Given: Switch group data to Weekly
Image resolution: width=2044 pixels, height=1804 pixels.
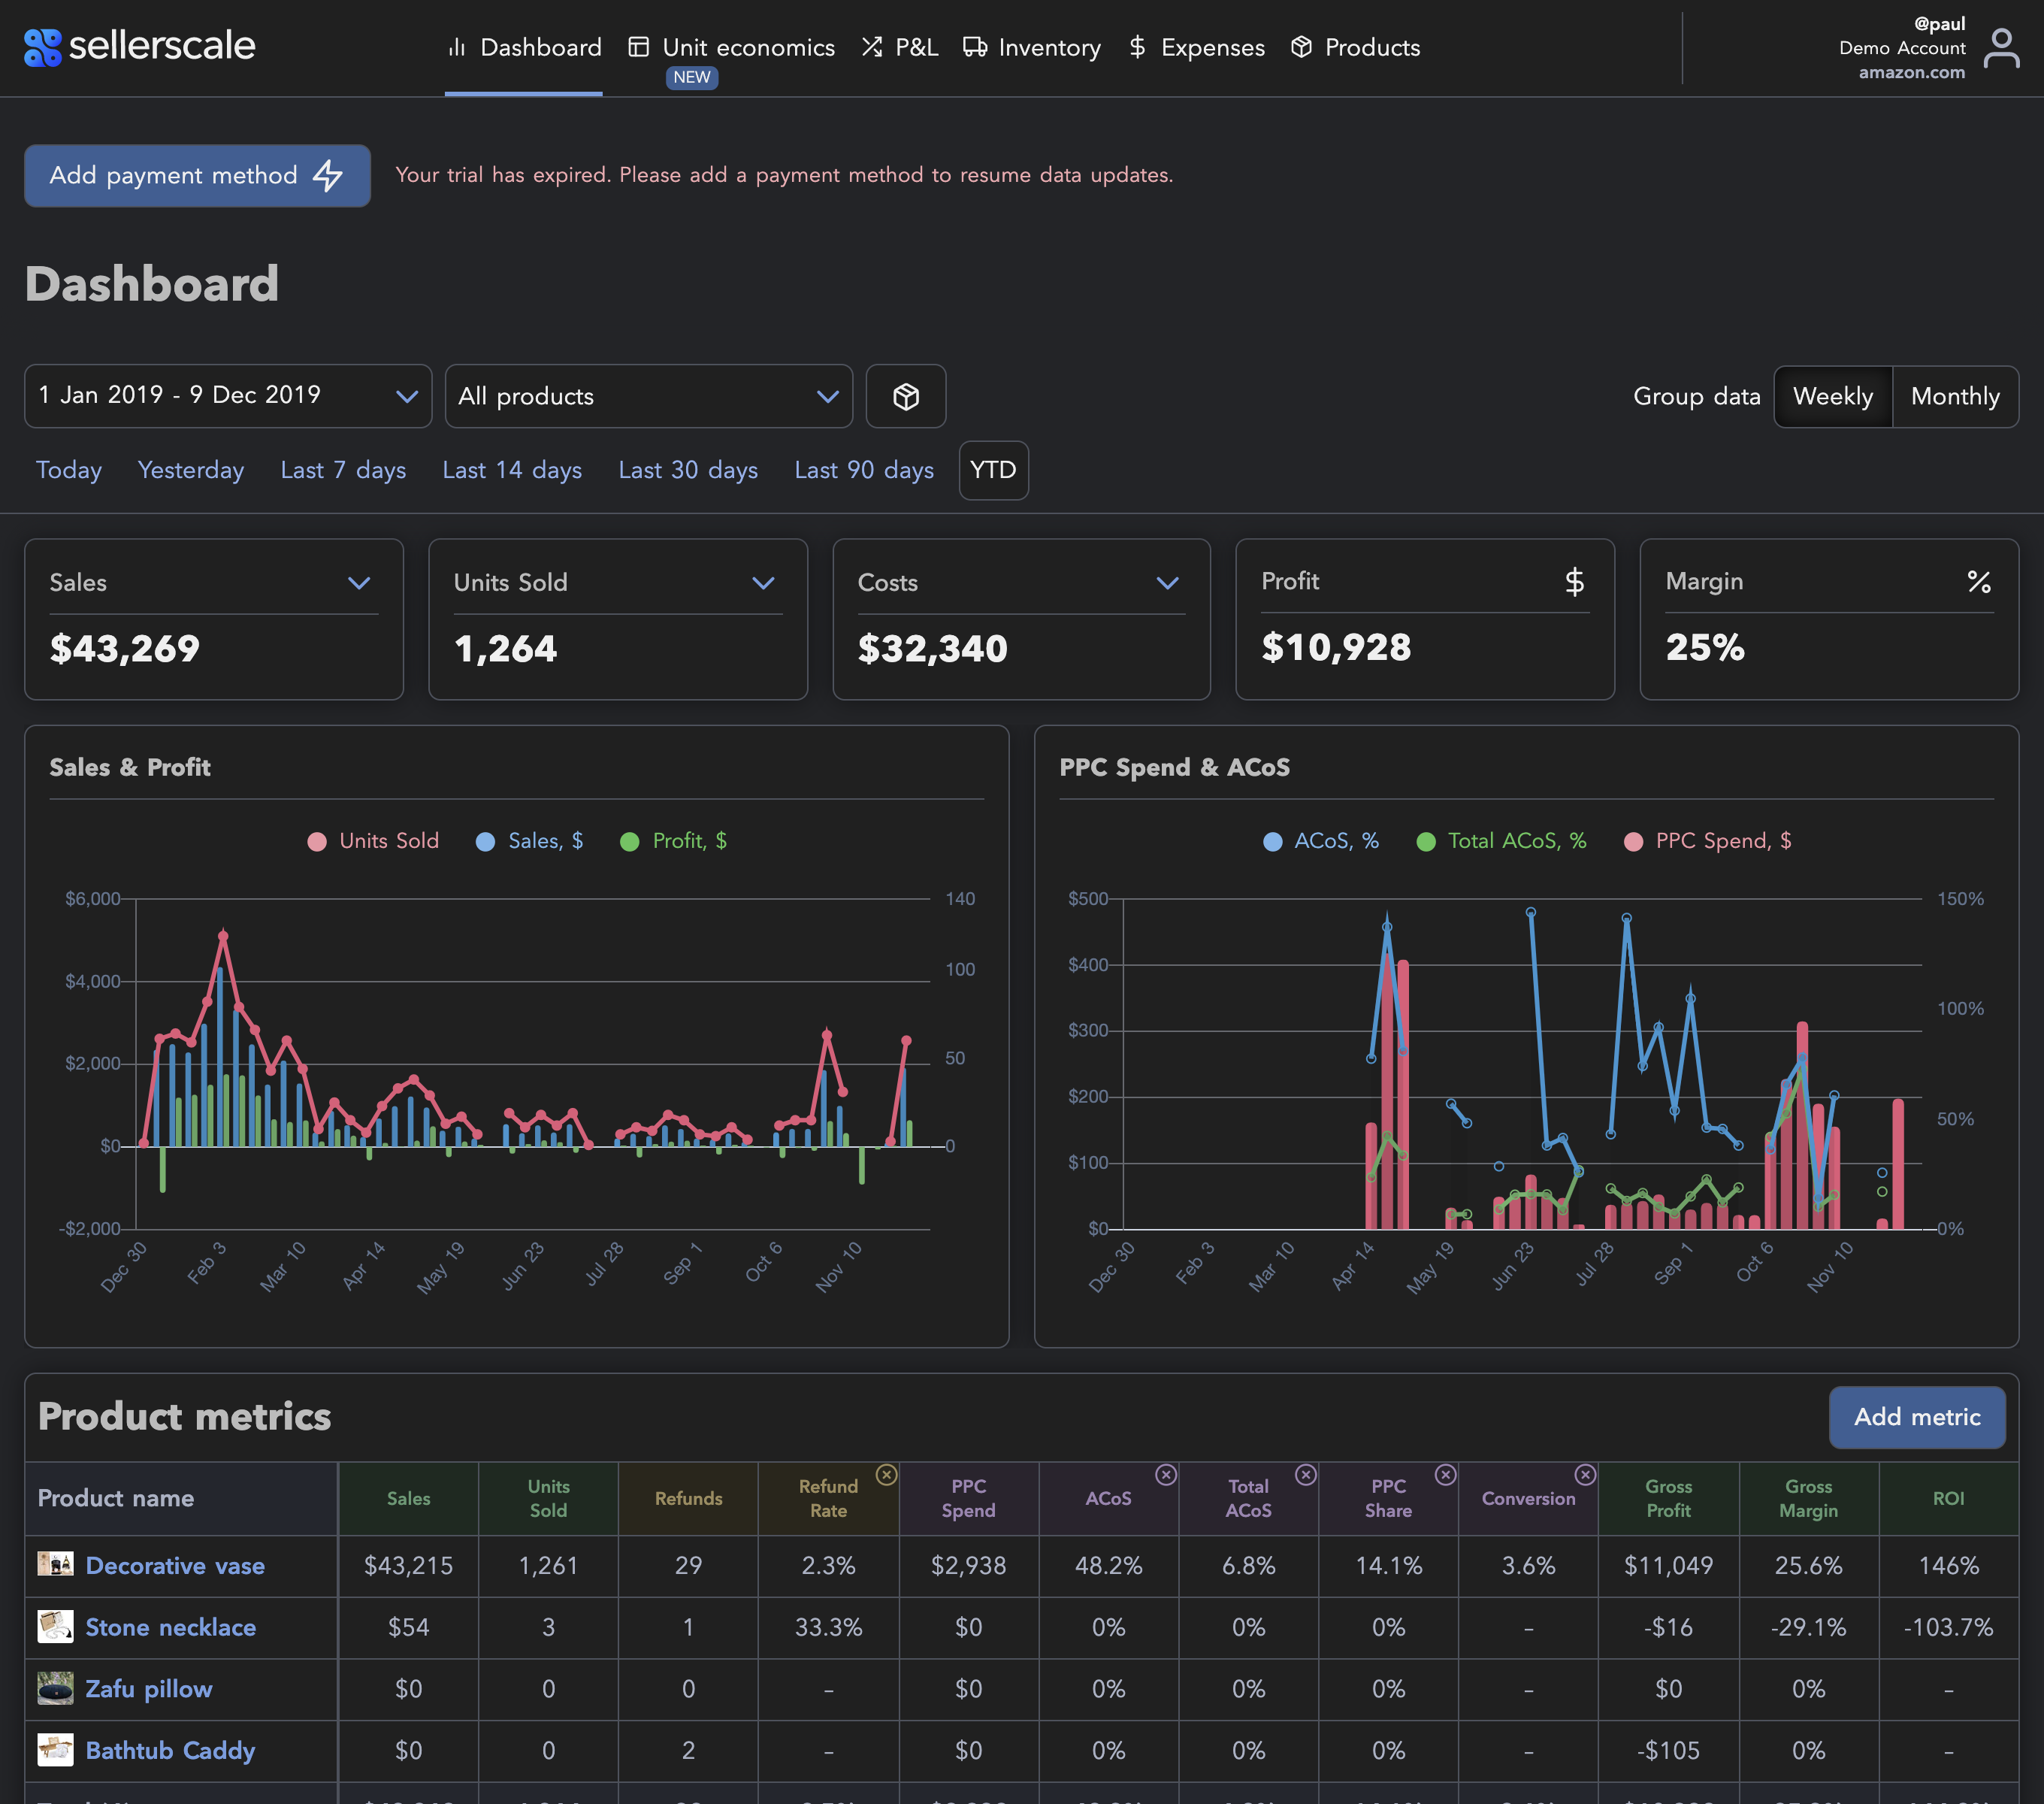Looking at the screenshot, I should click(x=1832, y=397).
